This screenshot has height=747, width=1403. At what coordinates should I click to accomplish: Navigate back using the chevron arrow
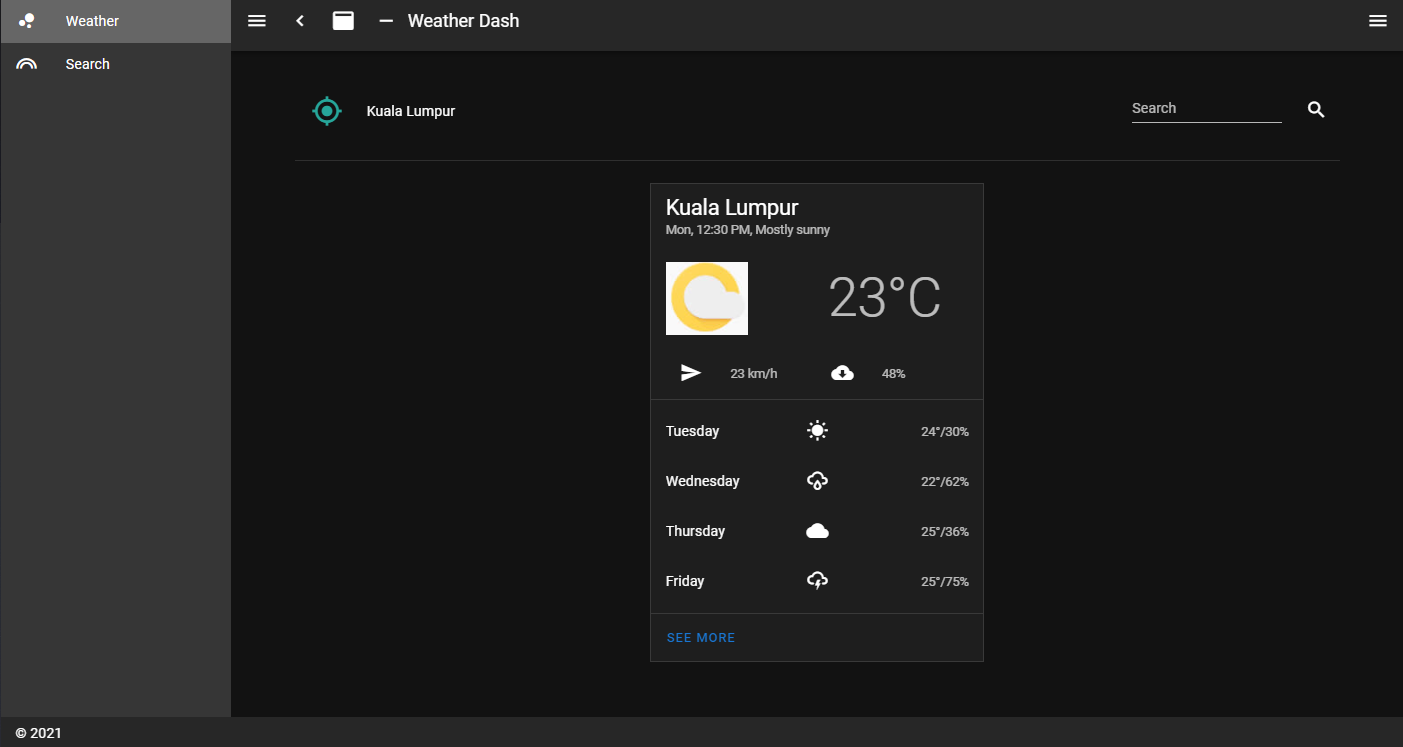[x=299, y=20]
